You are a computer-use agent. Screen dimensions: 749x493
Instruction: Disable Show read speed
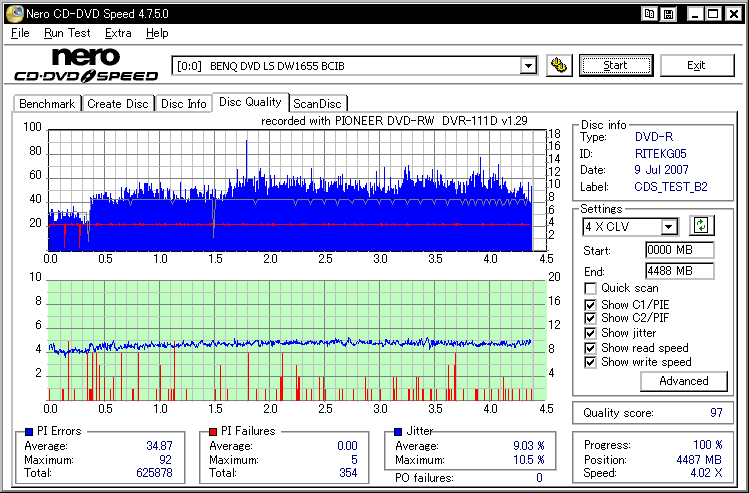pyautogui.click(x=590, y=348)
